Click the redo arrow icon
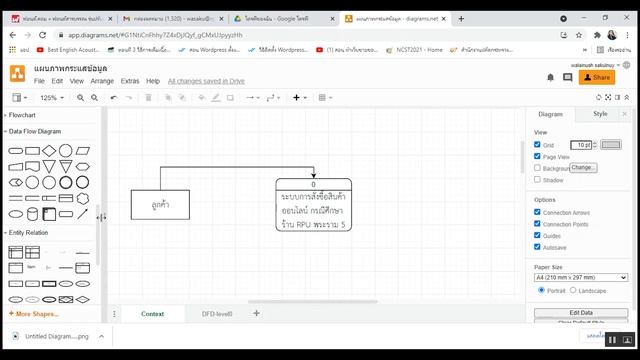Viewport: 640px width, 360px height. pyautogui.click(x=129, y=98)
